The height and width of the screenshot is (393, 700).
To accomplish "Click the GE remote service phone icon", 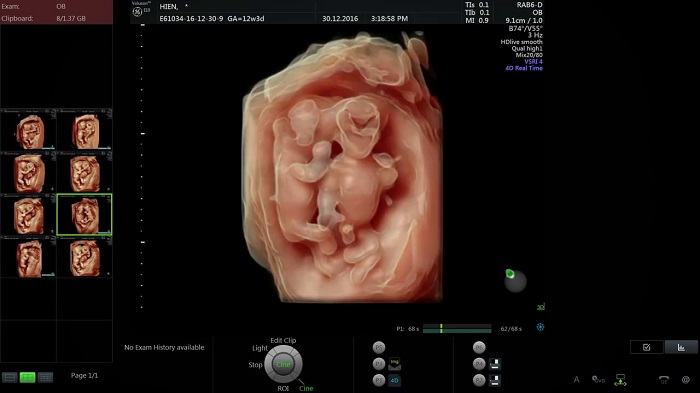I will [x=664, y=380].
